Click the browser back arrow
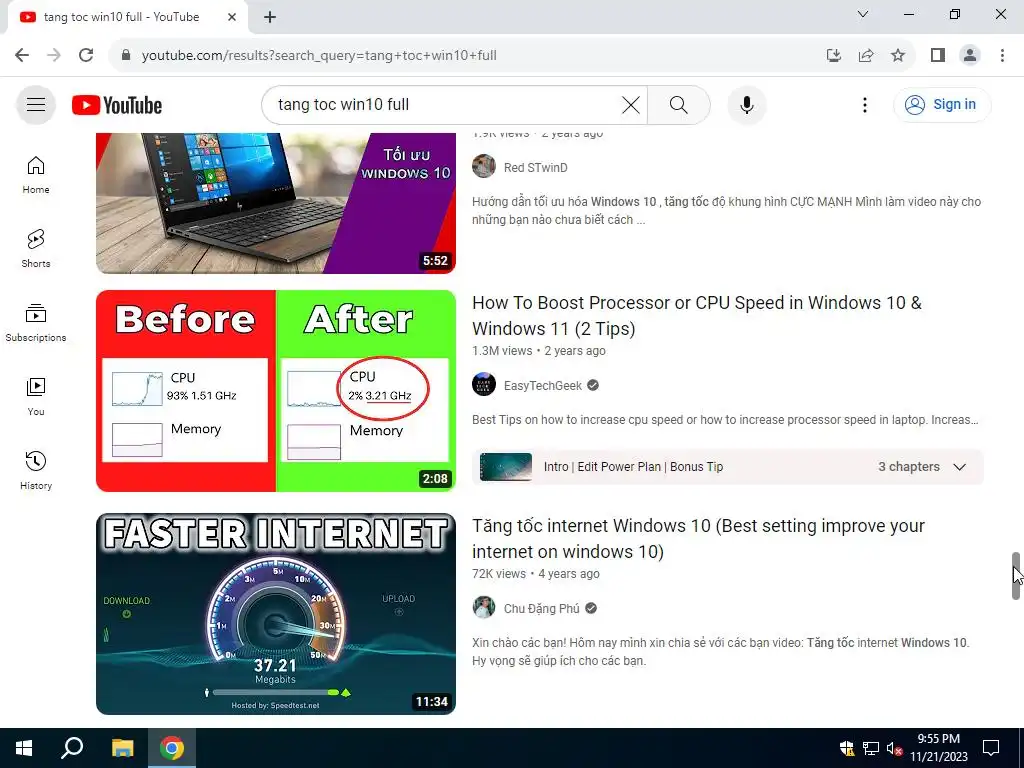The width and height of the screenshot is (1024, 768). pyautogui.click(x=22, y=56)
